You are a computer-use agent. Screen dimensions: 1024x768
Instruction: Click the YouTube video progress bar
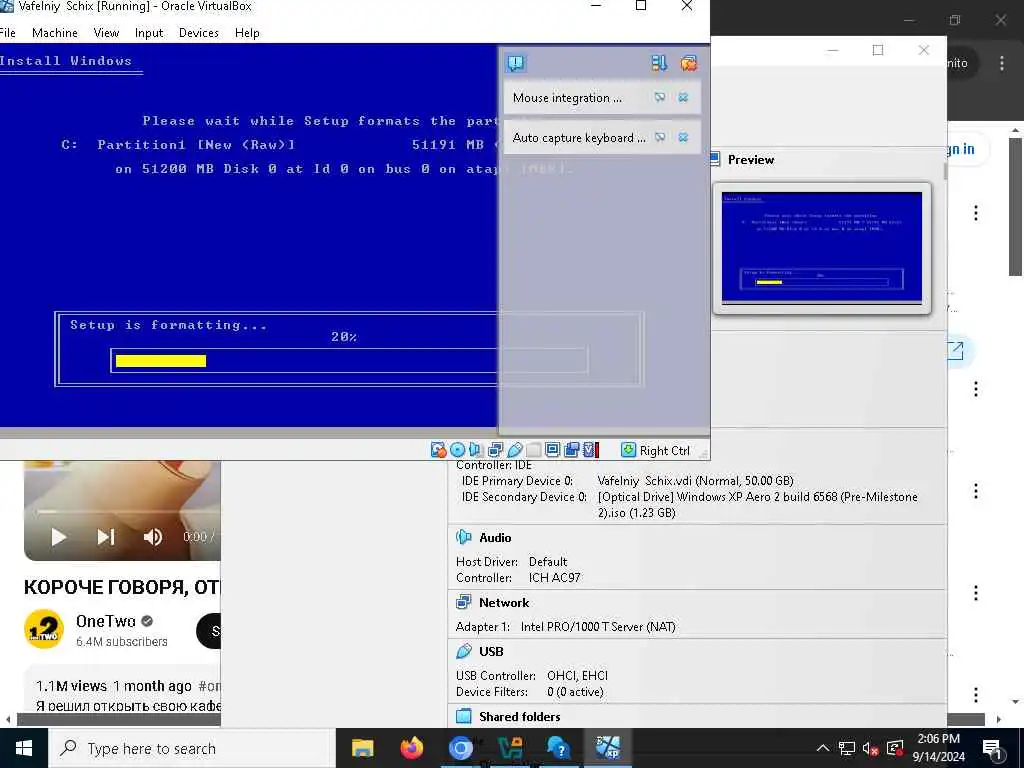128,511
